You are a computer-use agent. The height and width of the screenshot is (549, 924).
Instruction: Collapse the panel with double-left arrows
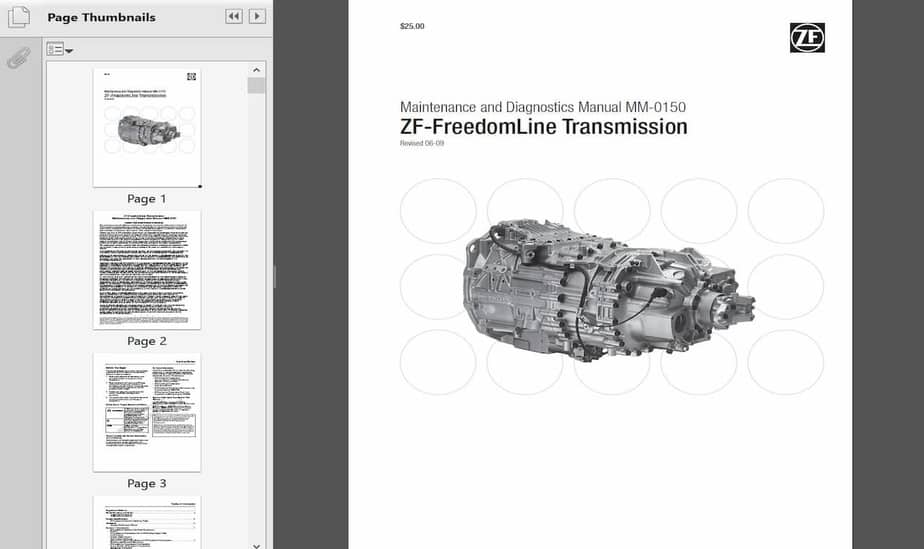tap(233, 17)
